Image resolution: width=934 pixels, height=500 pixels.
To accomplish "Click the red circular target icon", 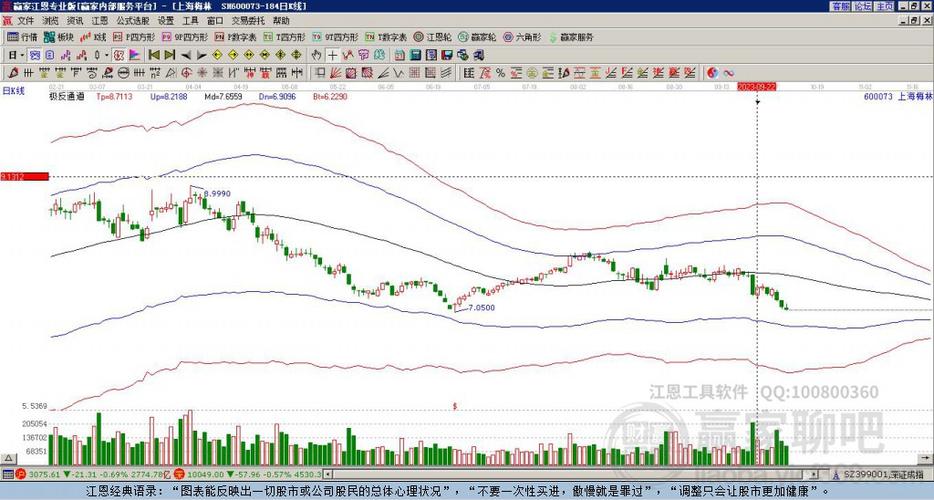I will [x=186, y=73].
